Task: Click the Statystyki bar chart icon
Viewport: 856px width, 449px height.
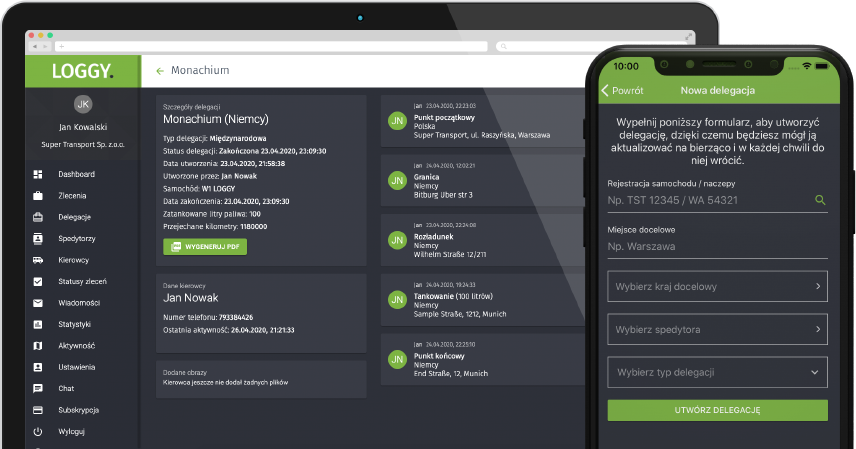Action: (38, 324)
